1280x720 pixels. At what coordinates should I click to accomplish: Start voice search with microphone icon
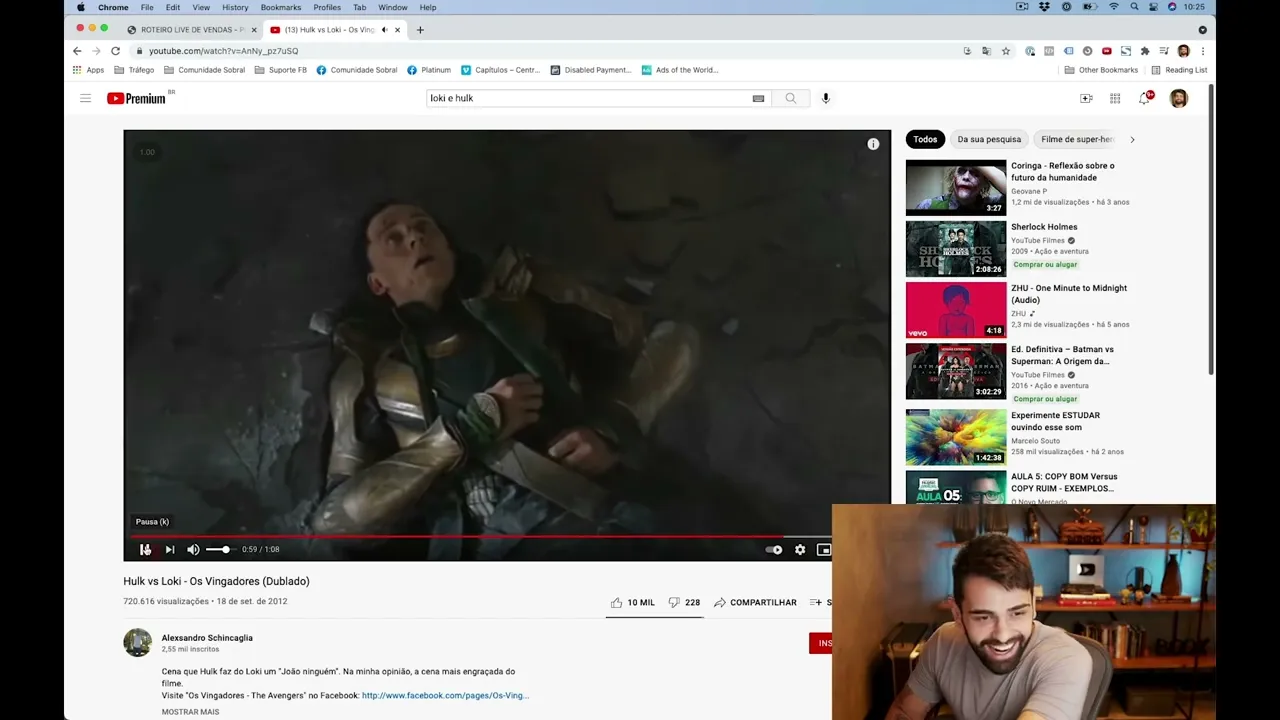(x=825, y=98)
